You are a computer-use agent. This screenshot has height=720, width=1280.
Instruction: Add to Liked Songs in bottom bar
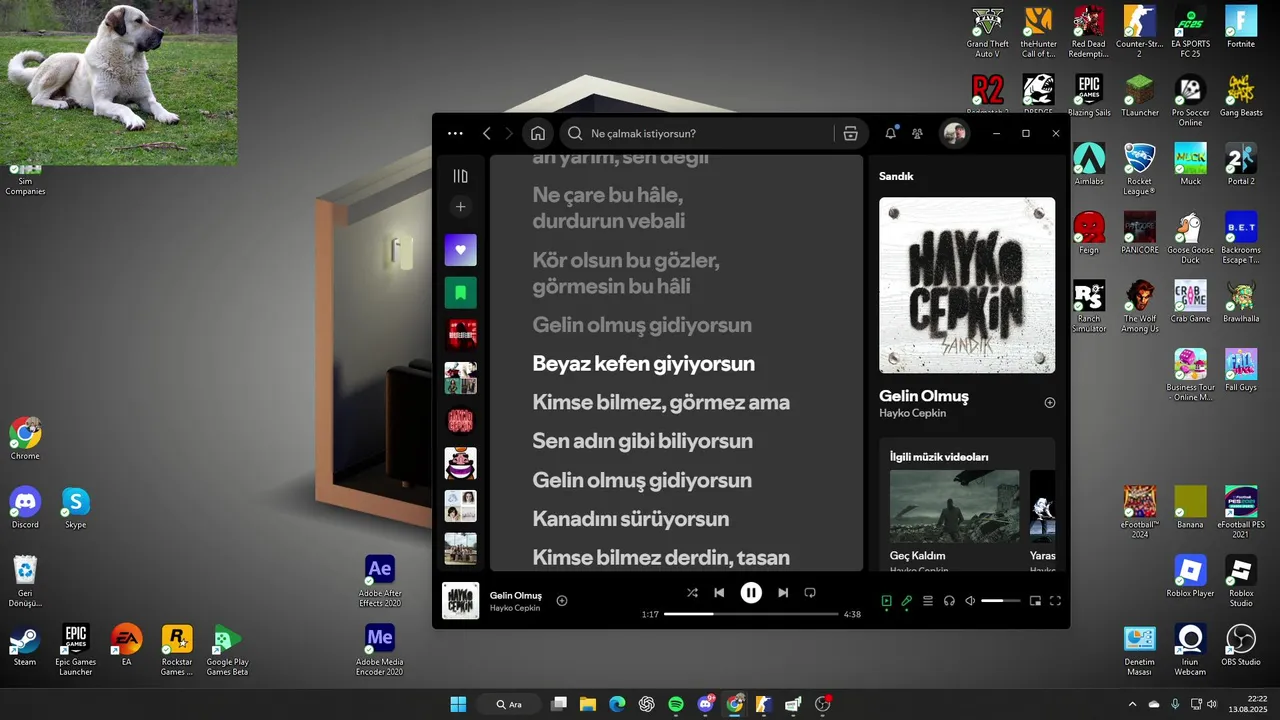[x=562, y=600]
